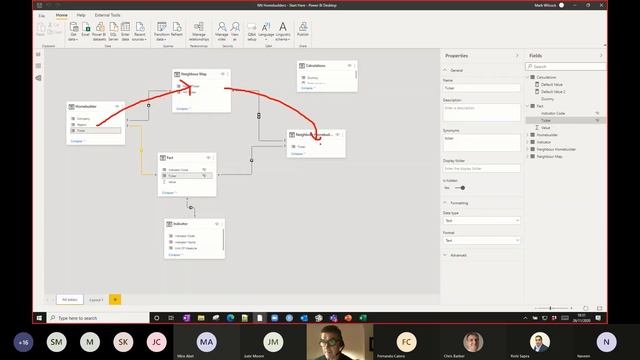The width and height of the screenshot is (640, 360).
Task: Select the Layout 1 tab
Action: tap(96, 300)
